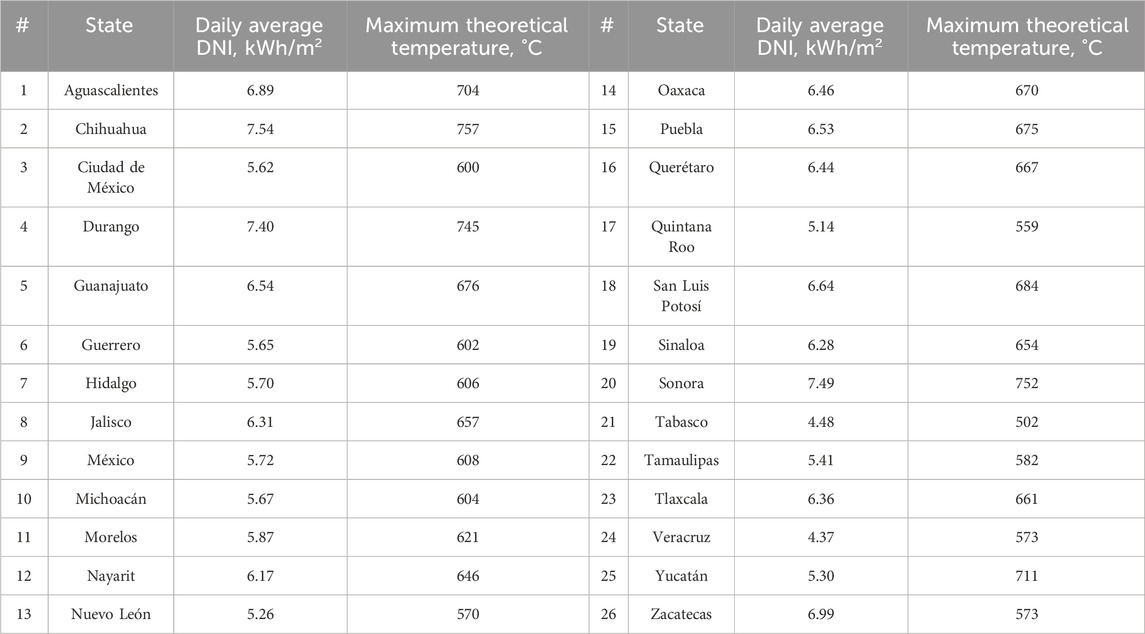Image resolution: width=1145 pixels, height=634 pixels.
Task: Select the Michoacán state cell
Action: [x=110, y=499]
